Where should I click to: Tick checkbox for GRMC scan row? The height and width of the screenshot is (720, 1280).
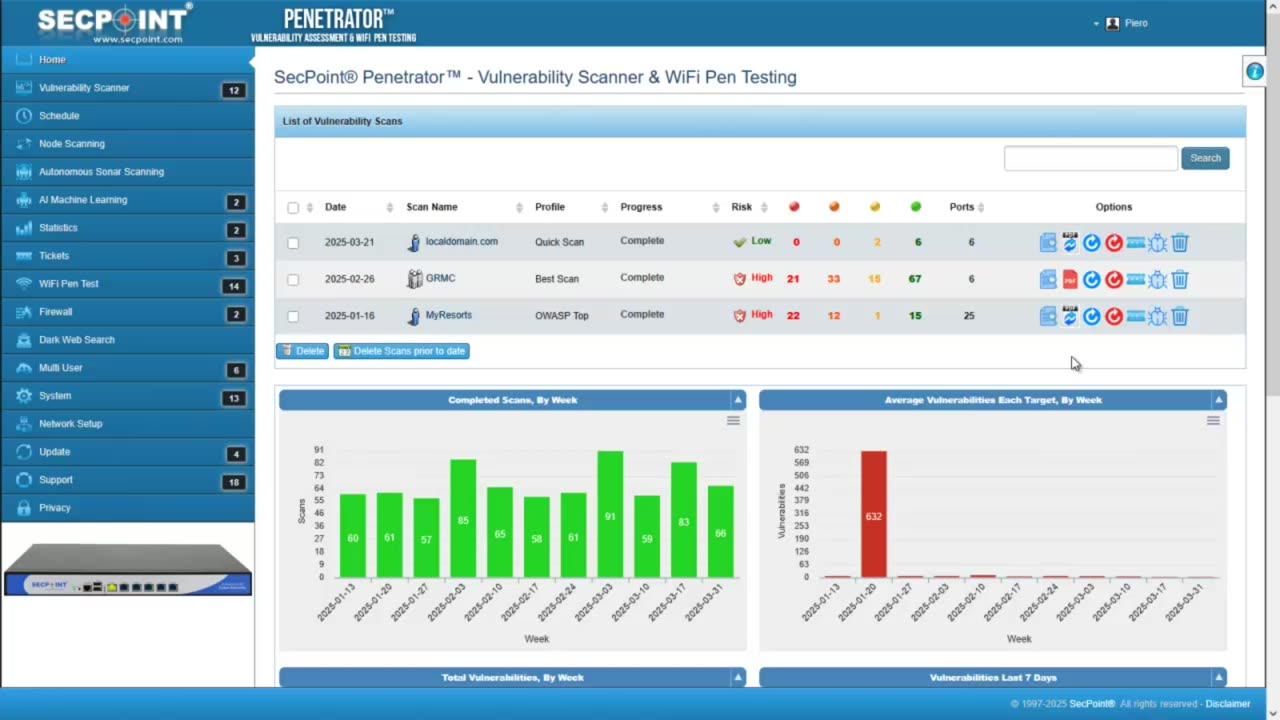(x=293, y=280)
